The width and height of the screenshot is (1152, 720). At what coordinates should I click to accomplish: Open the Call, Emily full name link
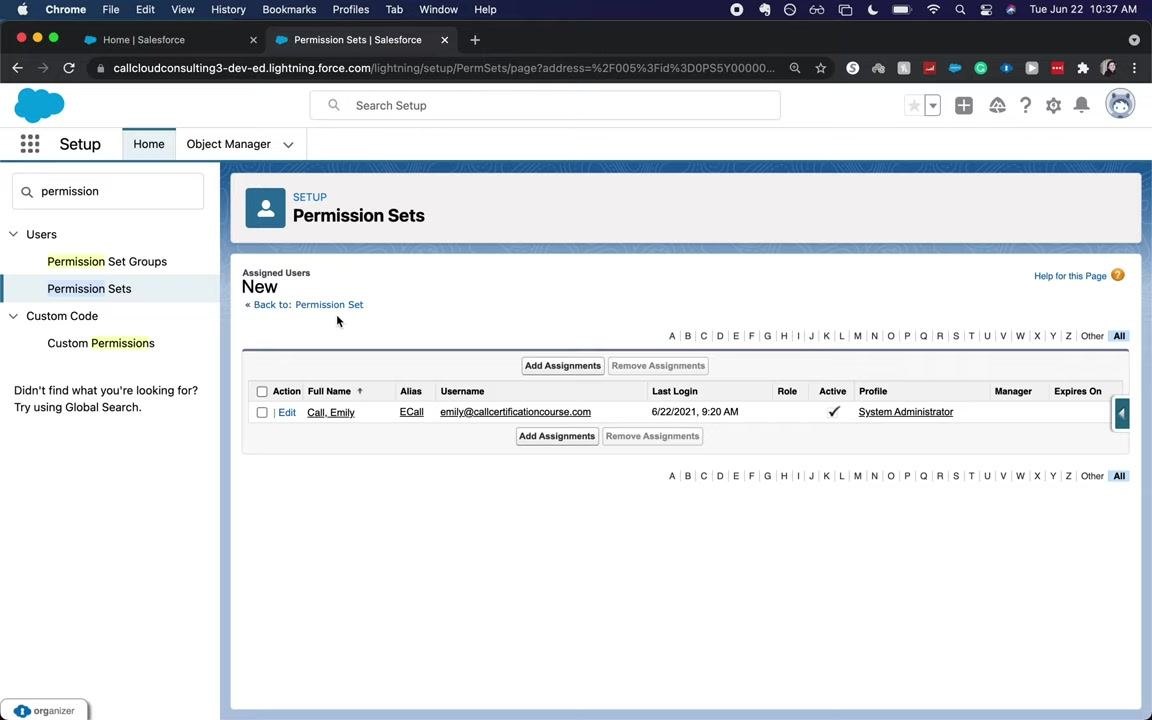point(331,412)
